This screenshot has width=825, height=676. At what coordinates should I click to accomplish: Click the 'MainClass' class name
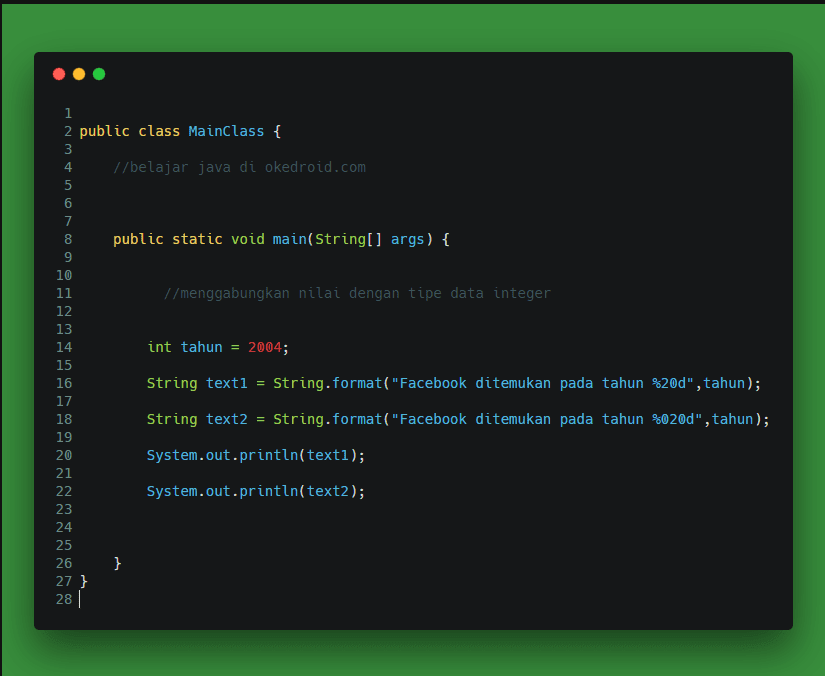click(x=226, y=131)
